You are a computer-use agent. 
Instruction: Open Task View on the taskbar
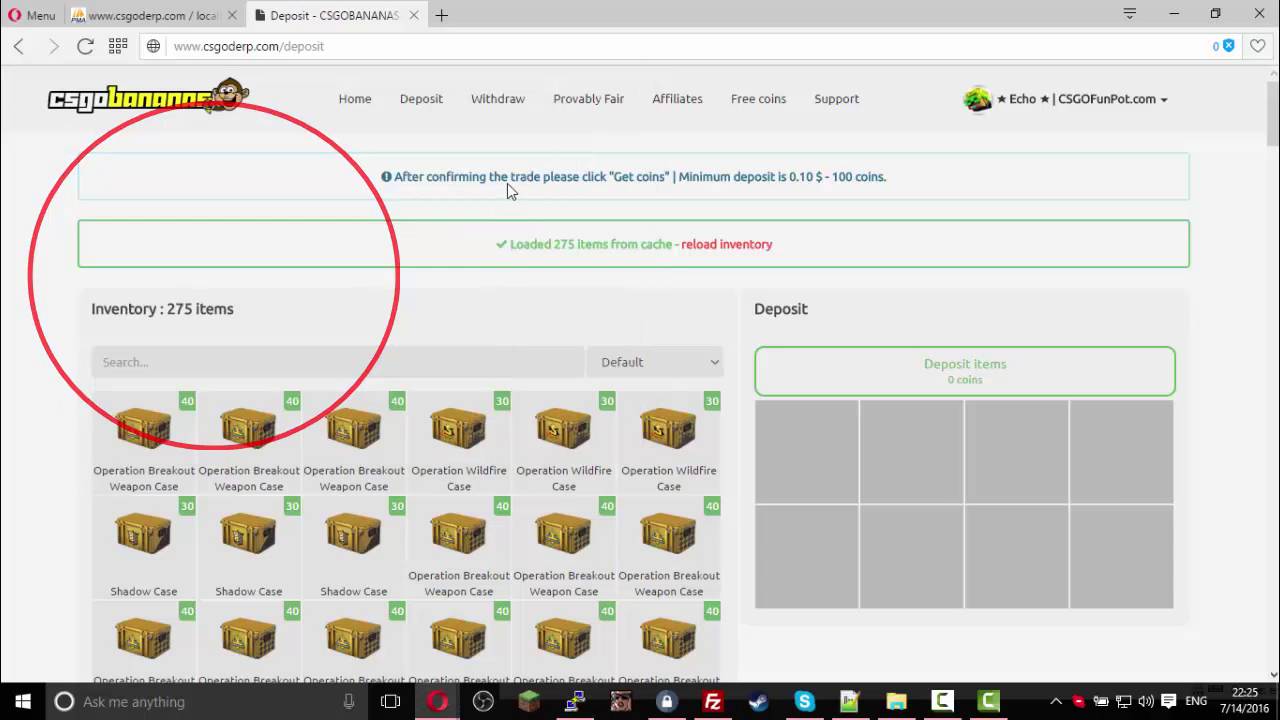tap(391, 701)
